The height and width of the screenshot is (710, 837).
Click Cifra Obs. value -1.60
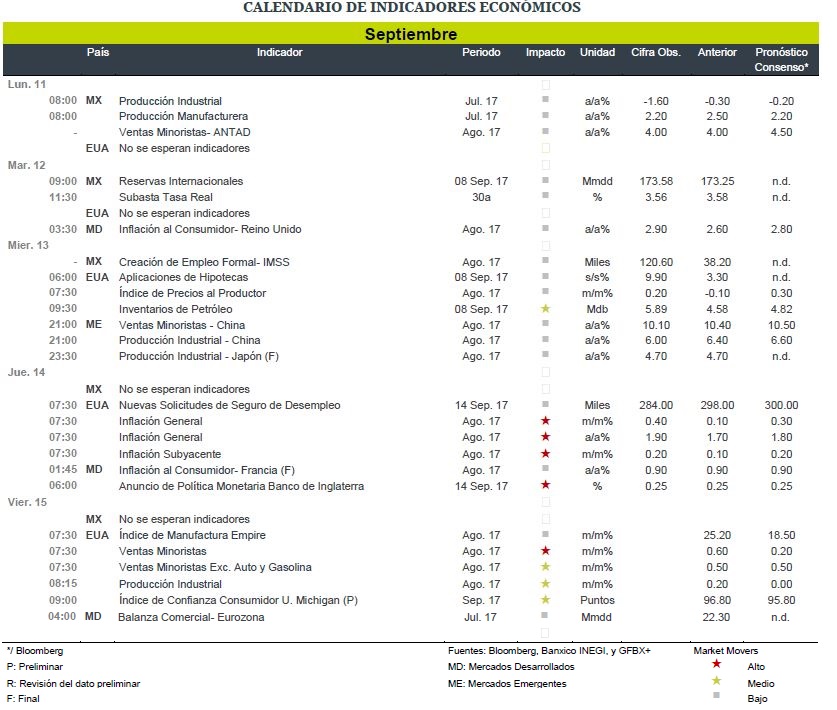[656, 101]
